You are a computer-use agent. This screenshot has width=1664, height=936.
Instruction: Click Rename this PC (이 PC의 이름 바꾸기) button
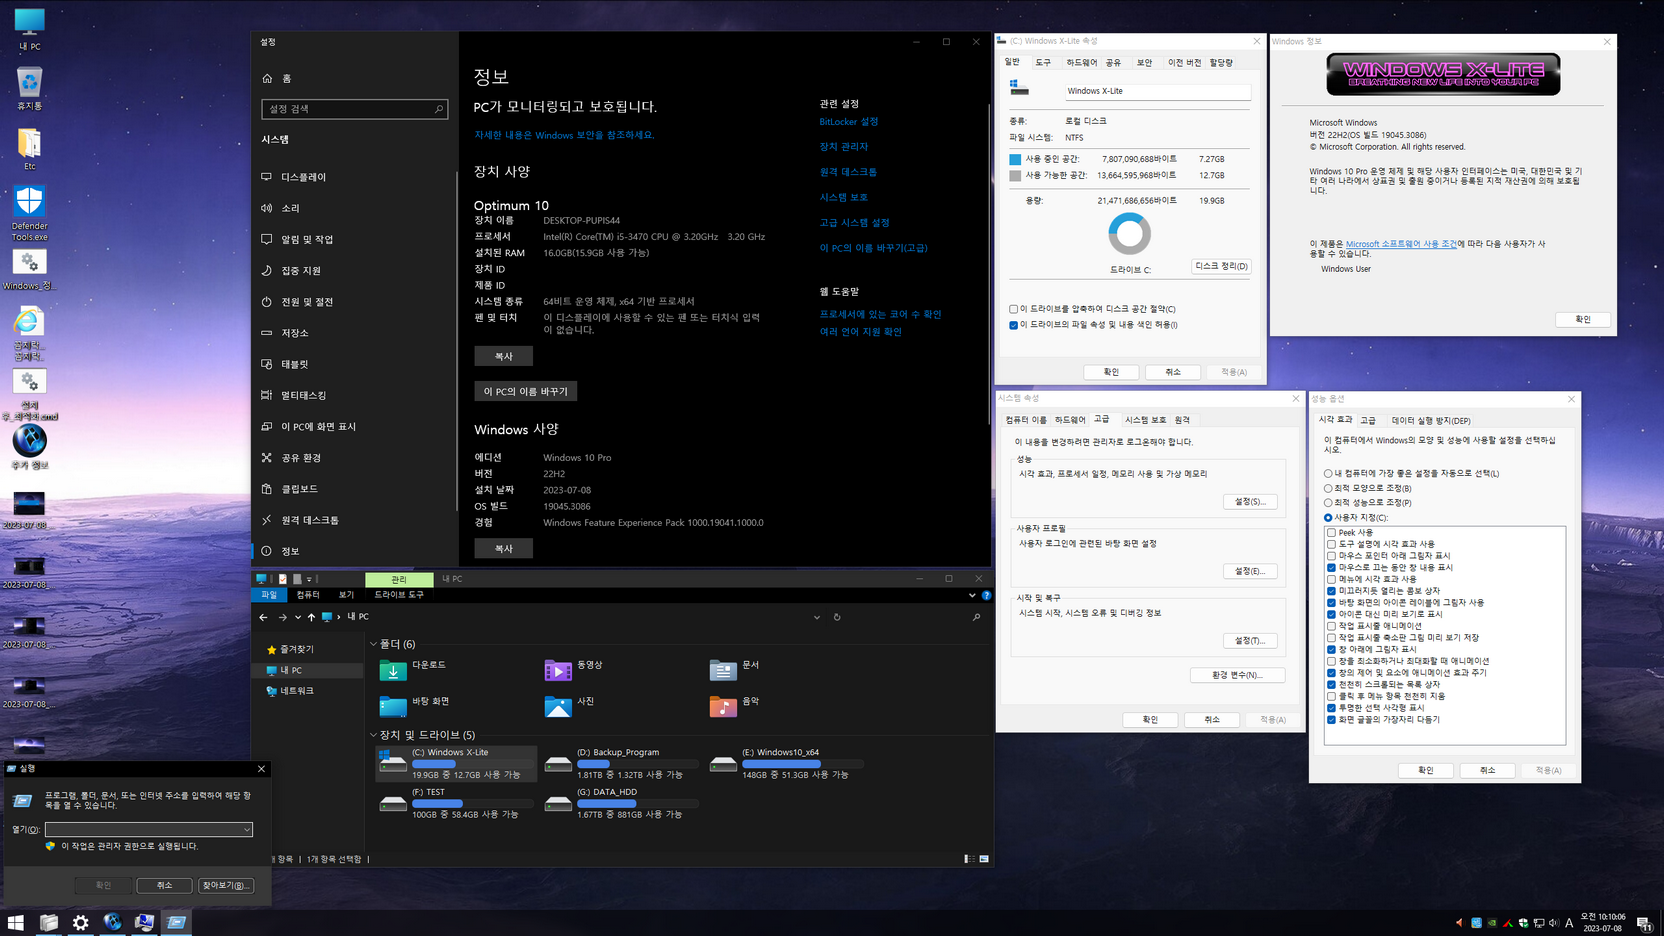pyautogui.click(x=525, y=392)
